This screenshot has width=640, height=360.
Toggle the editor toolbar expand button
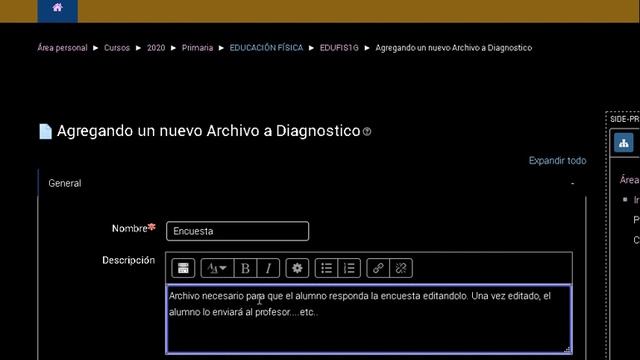(x=183, y=268)
